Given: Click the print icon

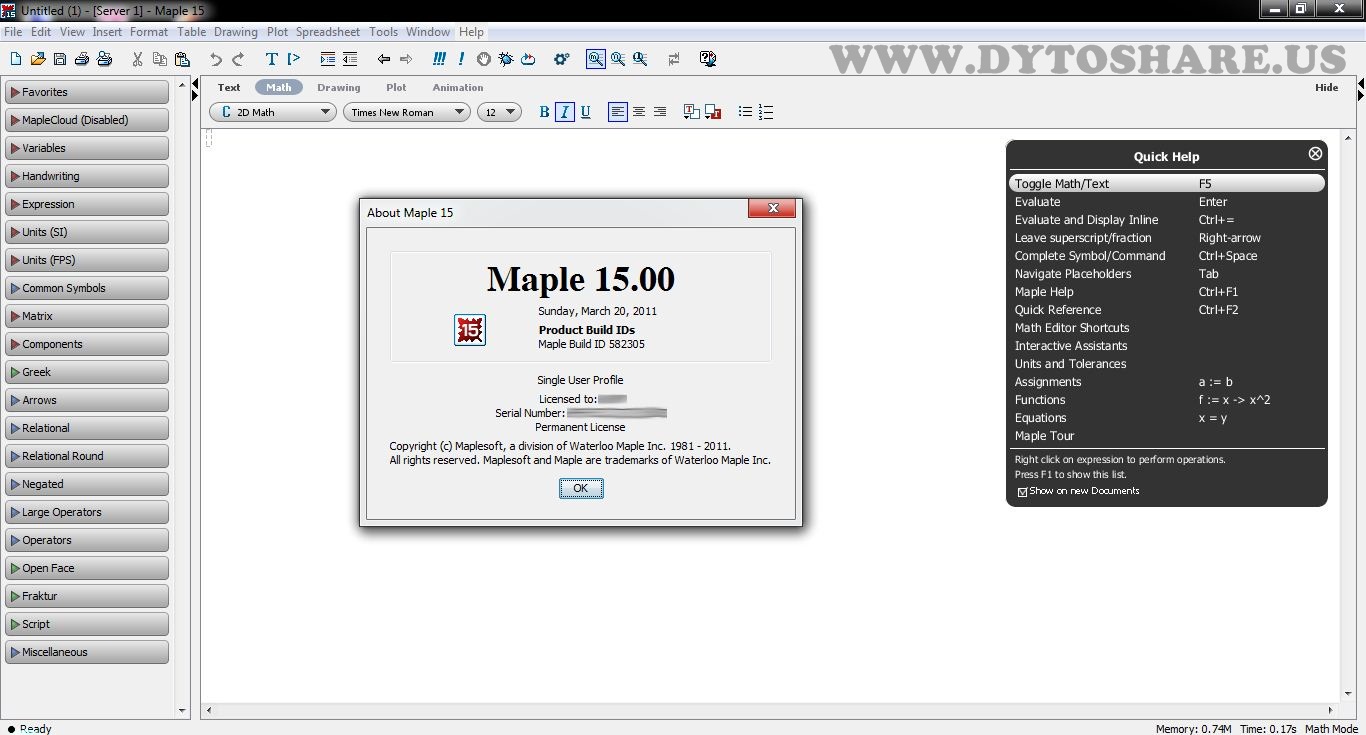Looking at the screenshot, I should [x=82, y=59].
